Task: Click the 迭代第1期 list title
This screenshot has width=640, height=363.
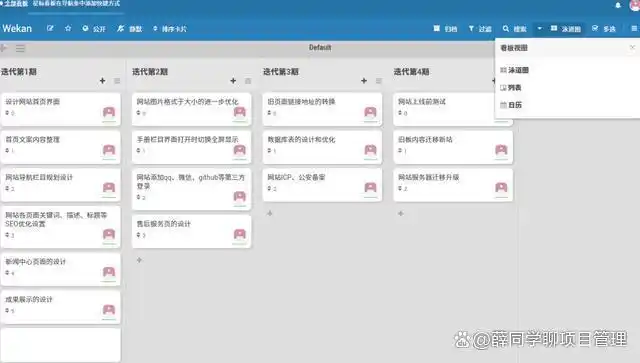Action: 19,72
